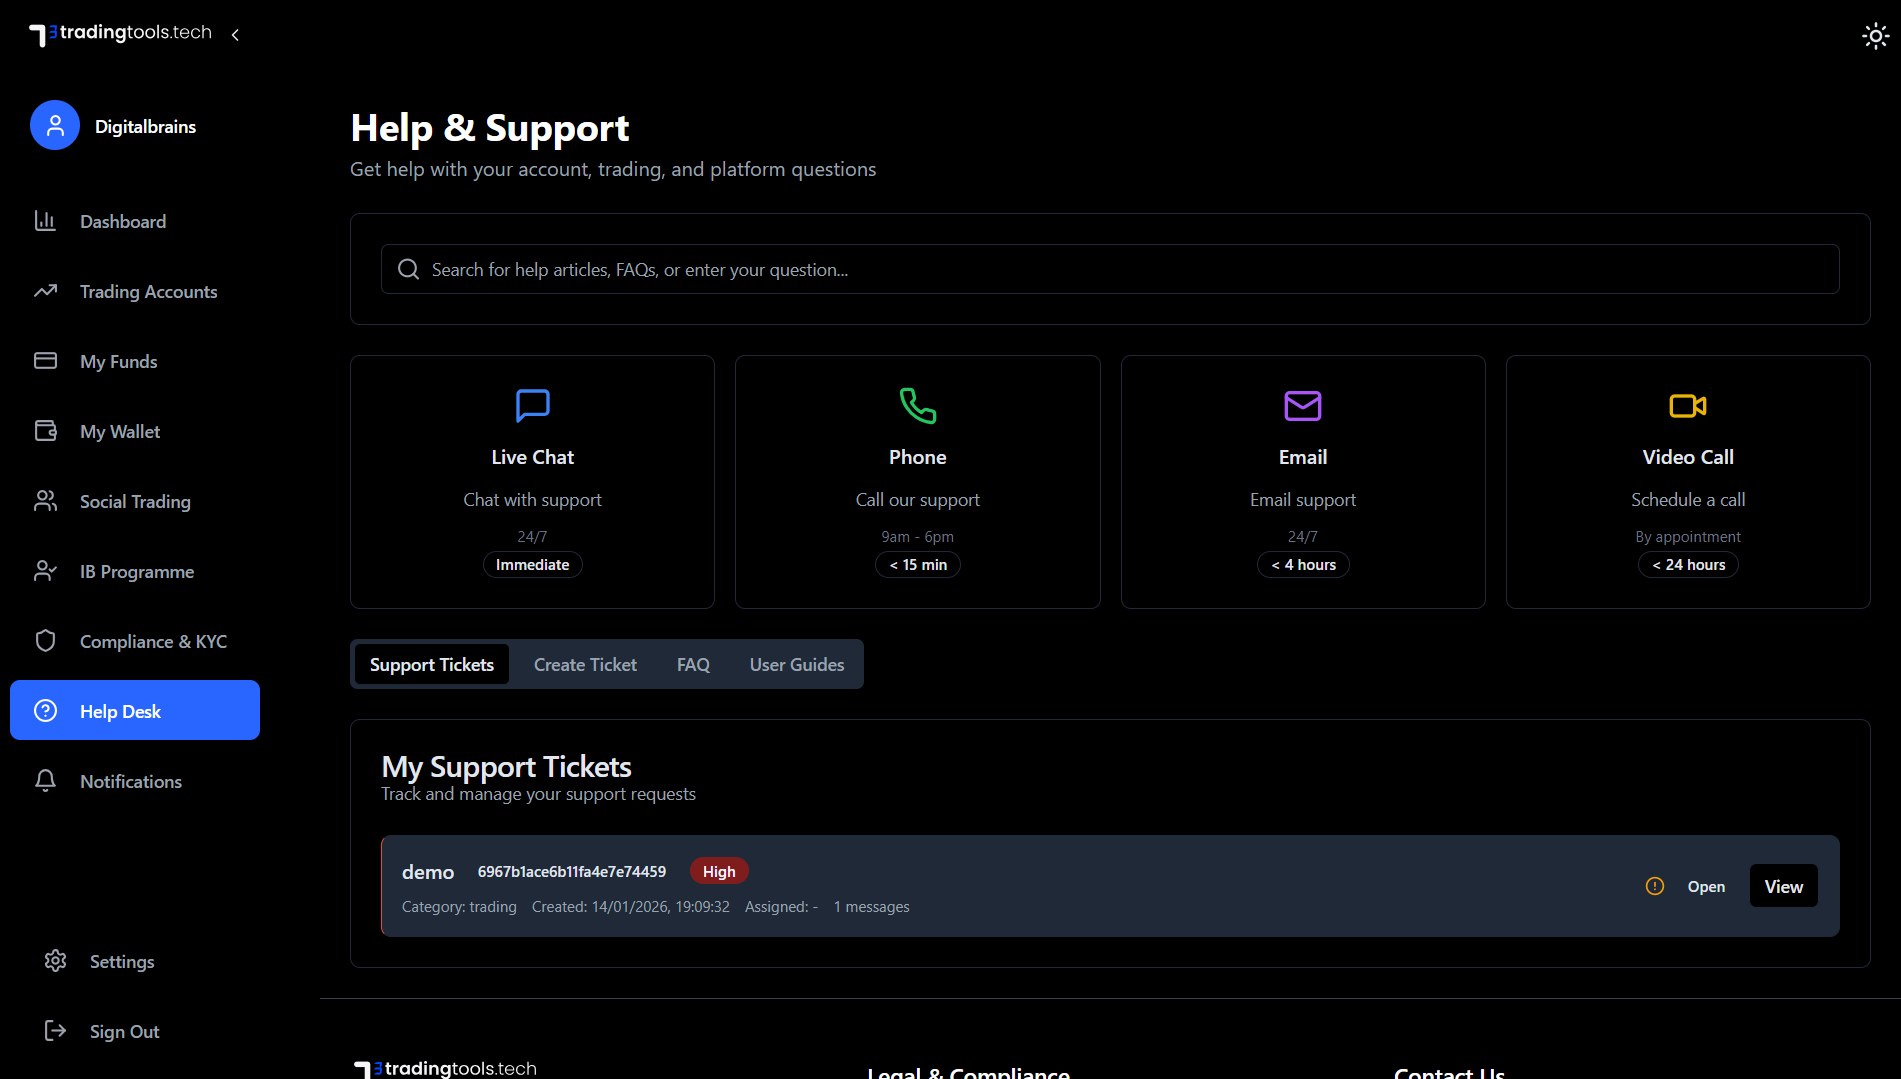Open Trading Accounts in sidebar
The width and height of the screenshot is (1901, 1079).
(148, 291)
